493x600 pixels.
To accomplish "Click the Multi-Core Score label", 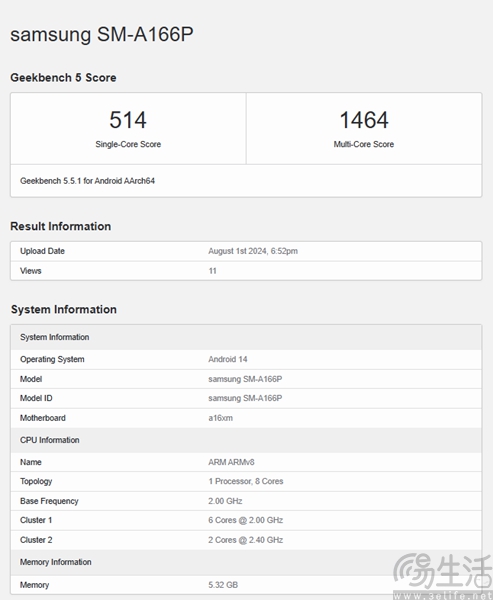I will 364,144.
